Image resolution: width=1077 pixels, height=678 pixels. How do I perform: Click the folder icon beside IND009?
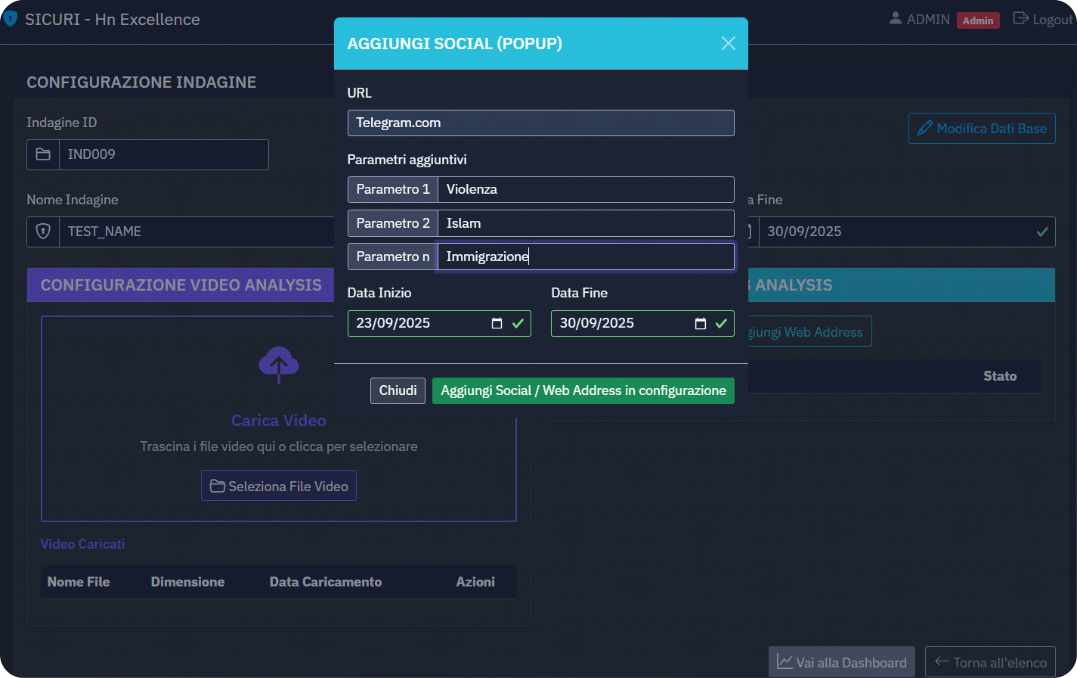pyautogui.click(x=43, y=155)
